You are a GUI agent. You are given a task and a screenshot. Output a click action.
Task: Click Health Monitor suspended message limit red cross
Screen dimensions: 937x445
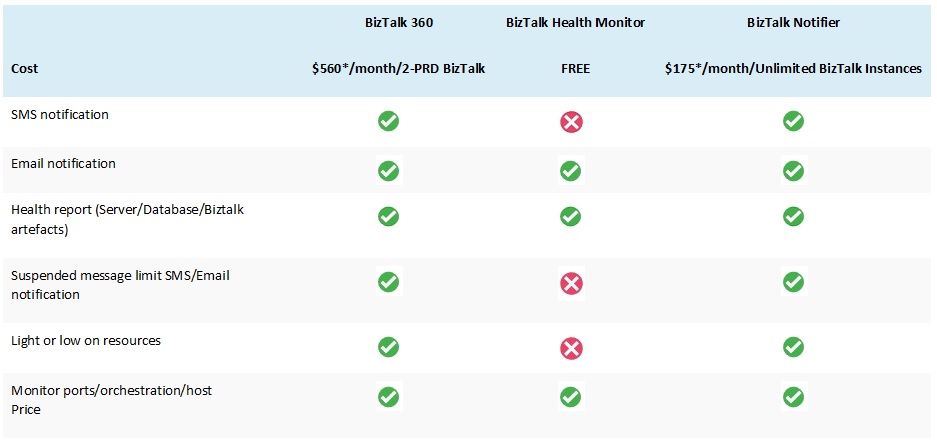[x=571, y=284]
